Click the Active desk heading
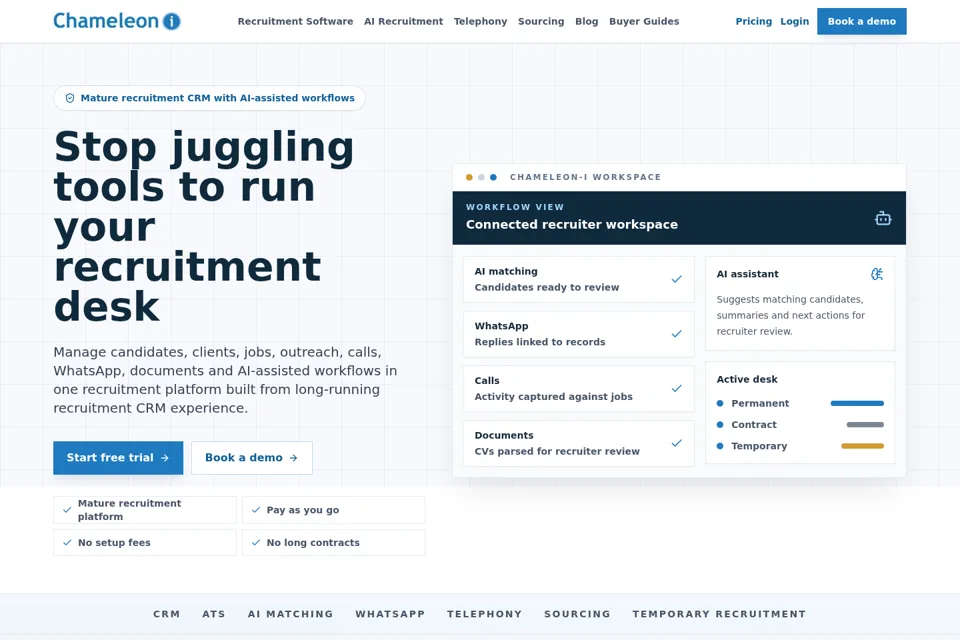 tap(747, 379)
